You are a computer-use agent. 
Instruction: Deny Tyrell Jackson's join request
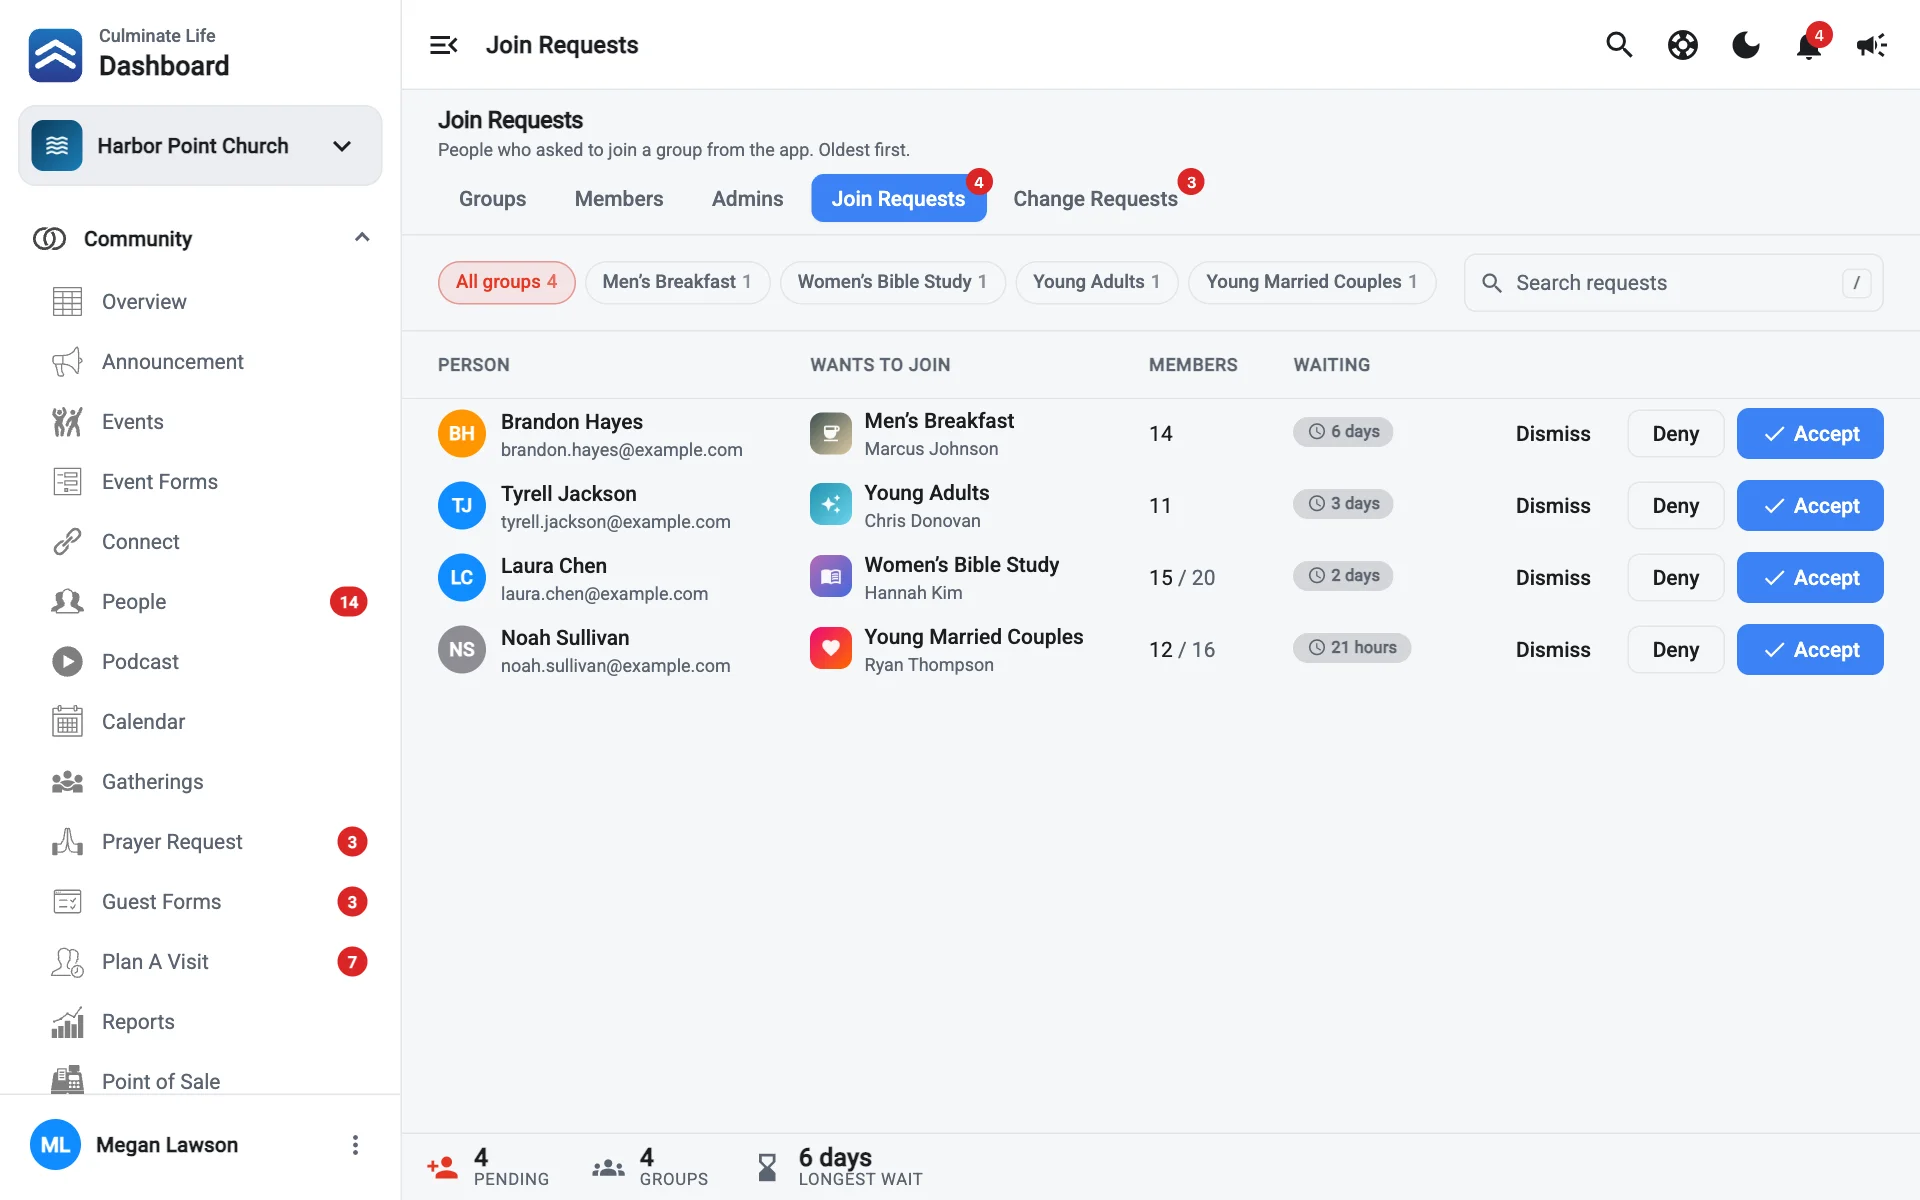click(1675, 506)
